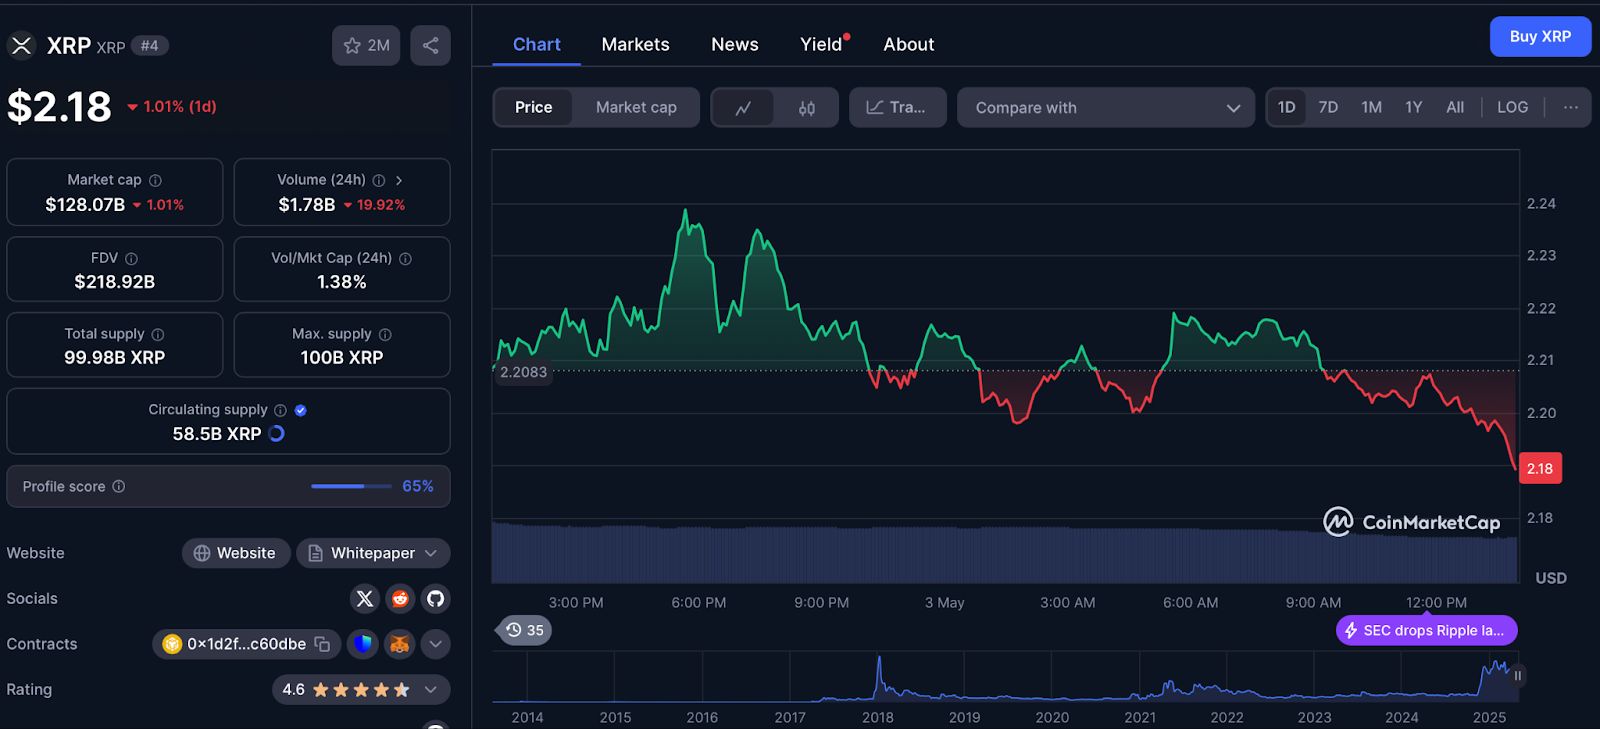Select the 7D time range

tap(1328, 107)
